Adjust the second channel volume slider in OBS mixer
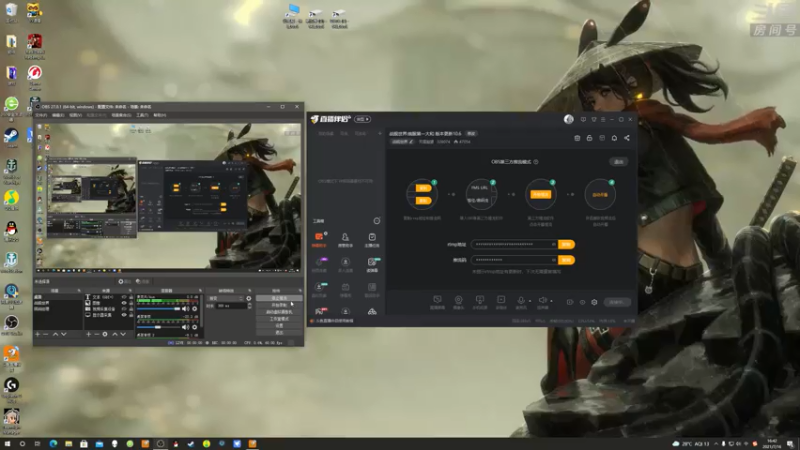 pos(159,327)
